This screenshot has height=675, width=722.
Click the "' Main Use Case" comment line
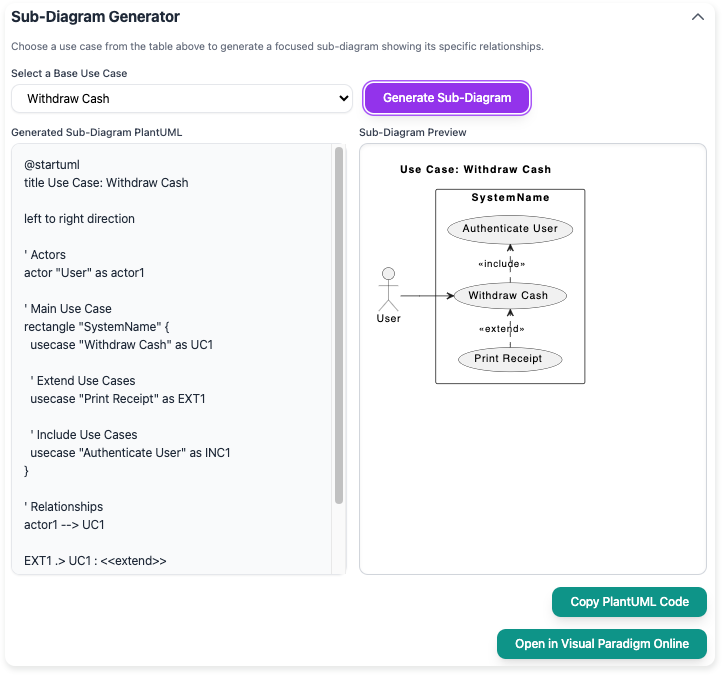[68, 308]
